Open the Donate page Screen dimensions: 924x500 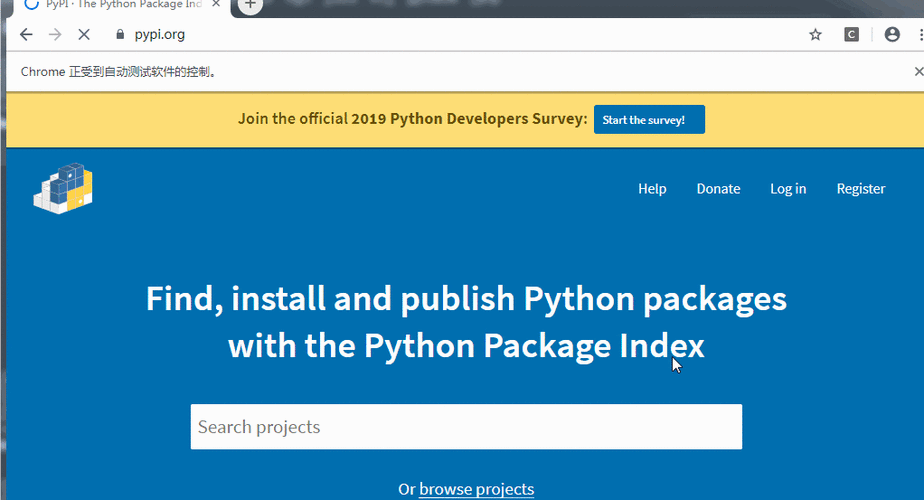[x=718, y=189]
